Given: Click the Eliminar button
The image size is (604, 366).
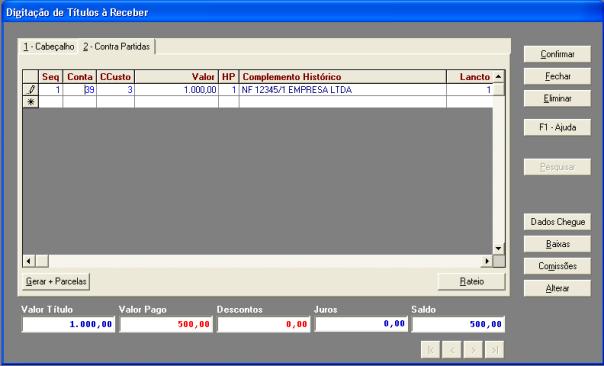Looking at the screenshot, I should tap(557, 99).
